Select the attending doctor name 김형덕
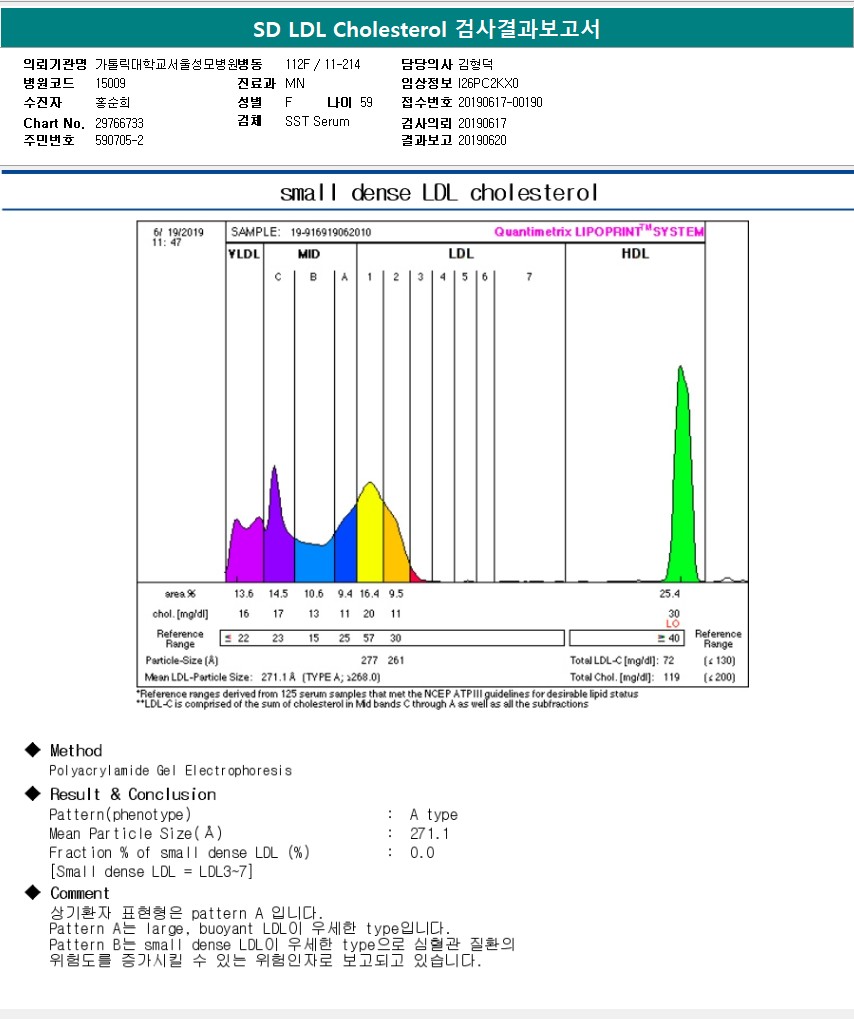The height and width of the screenshot is (1019, 854). tap(476, 64)
